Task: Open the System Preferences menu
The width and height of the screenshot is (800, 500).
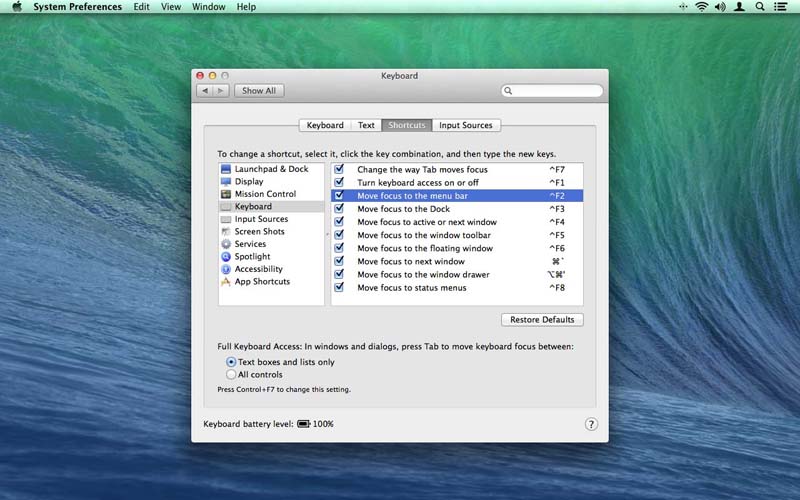Action: tap(78, 7)
